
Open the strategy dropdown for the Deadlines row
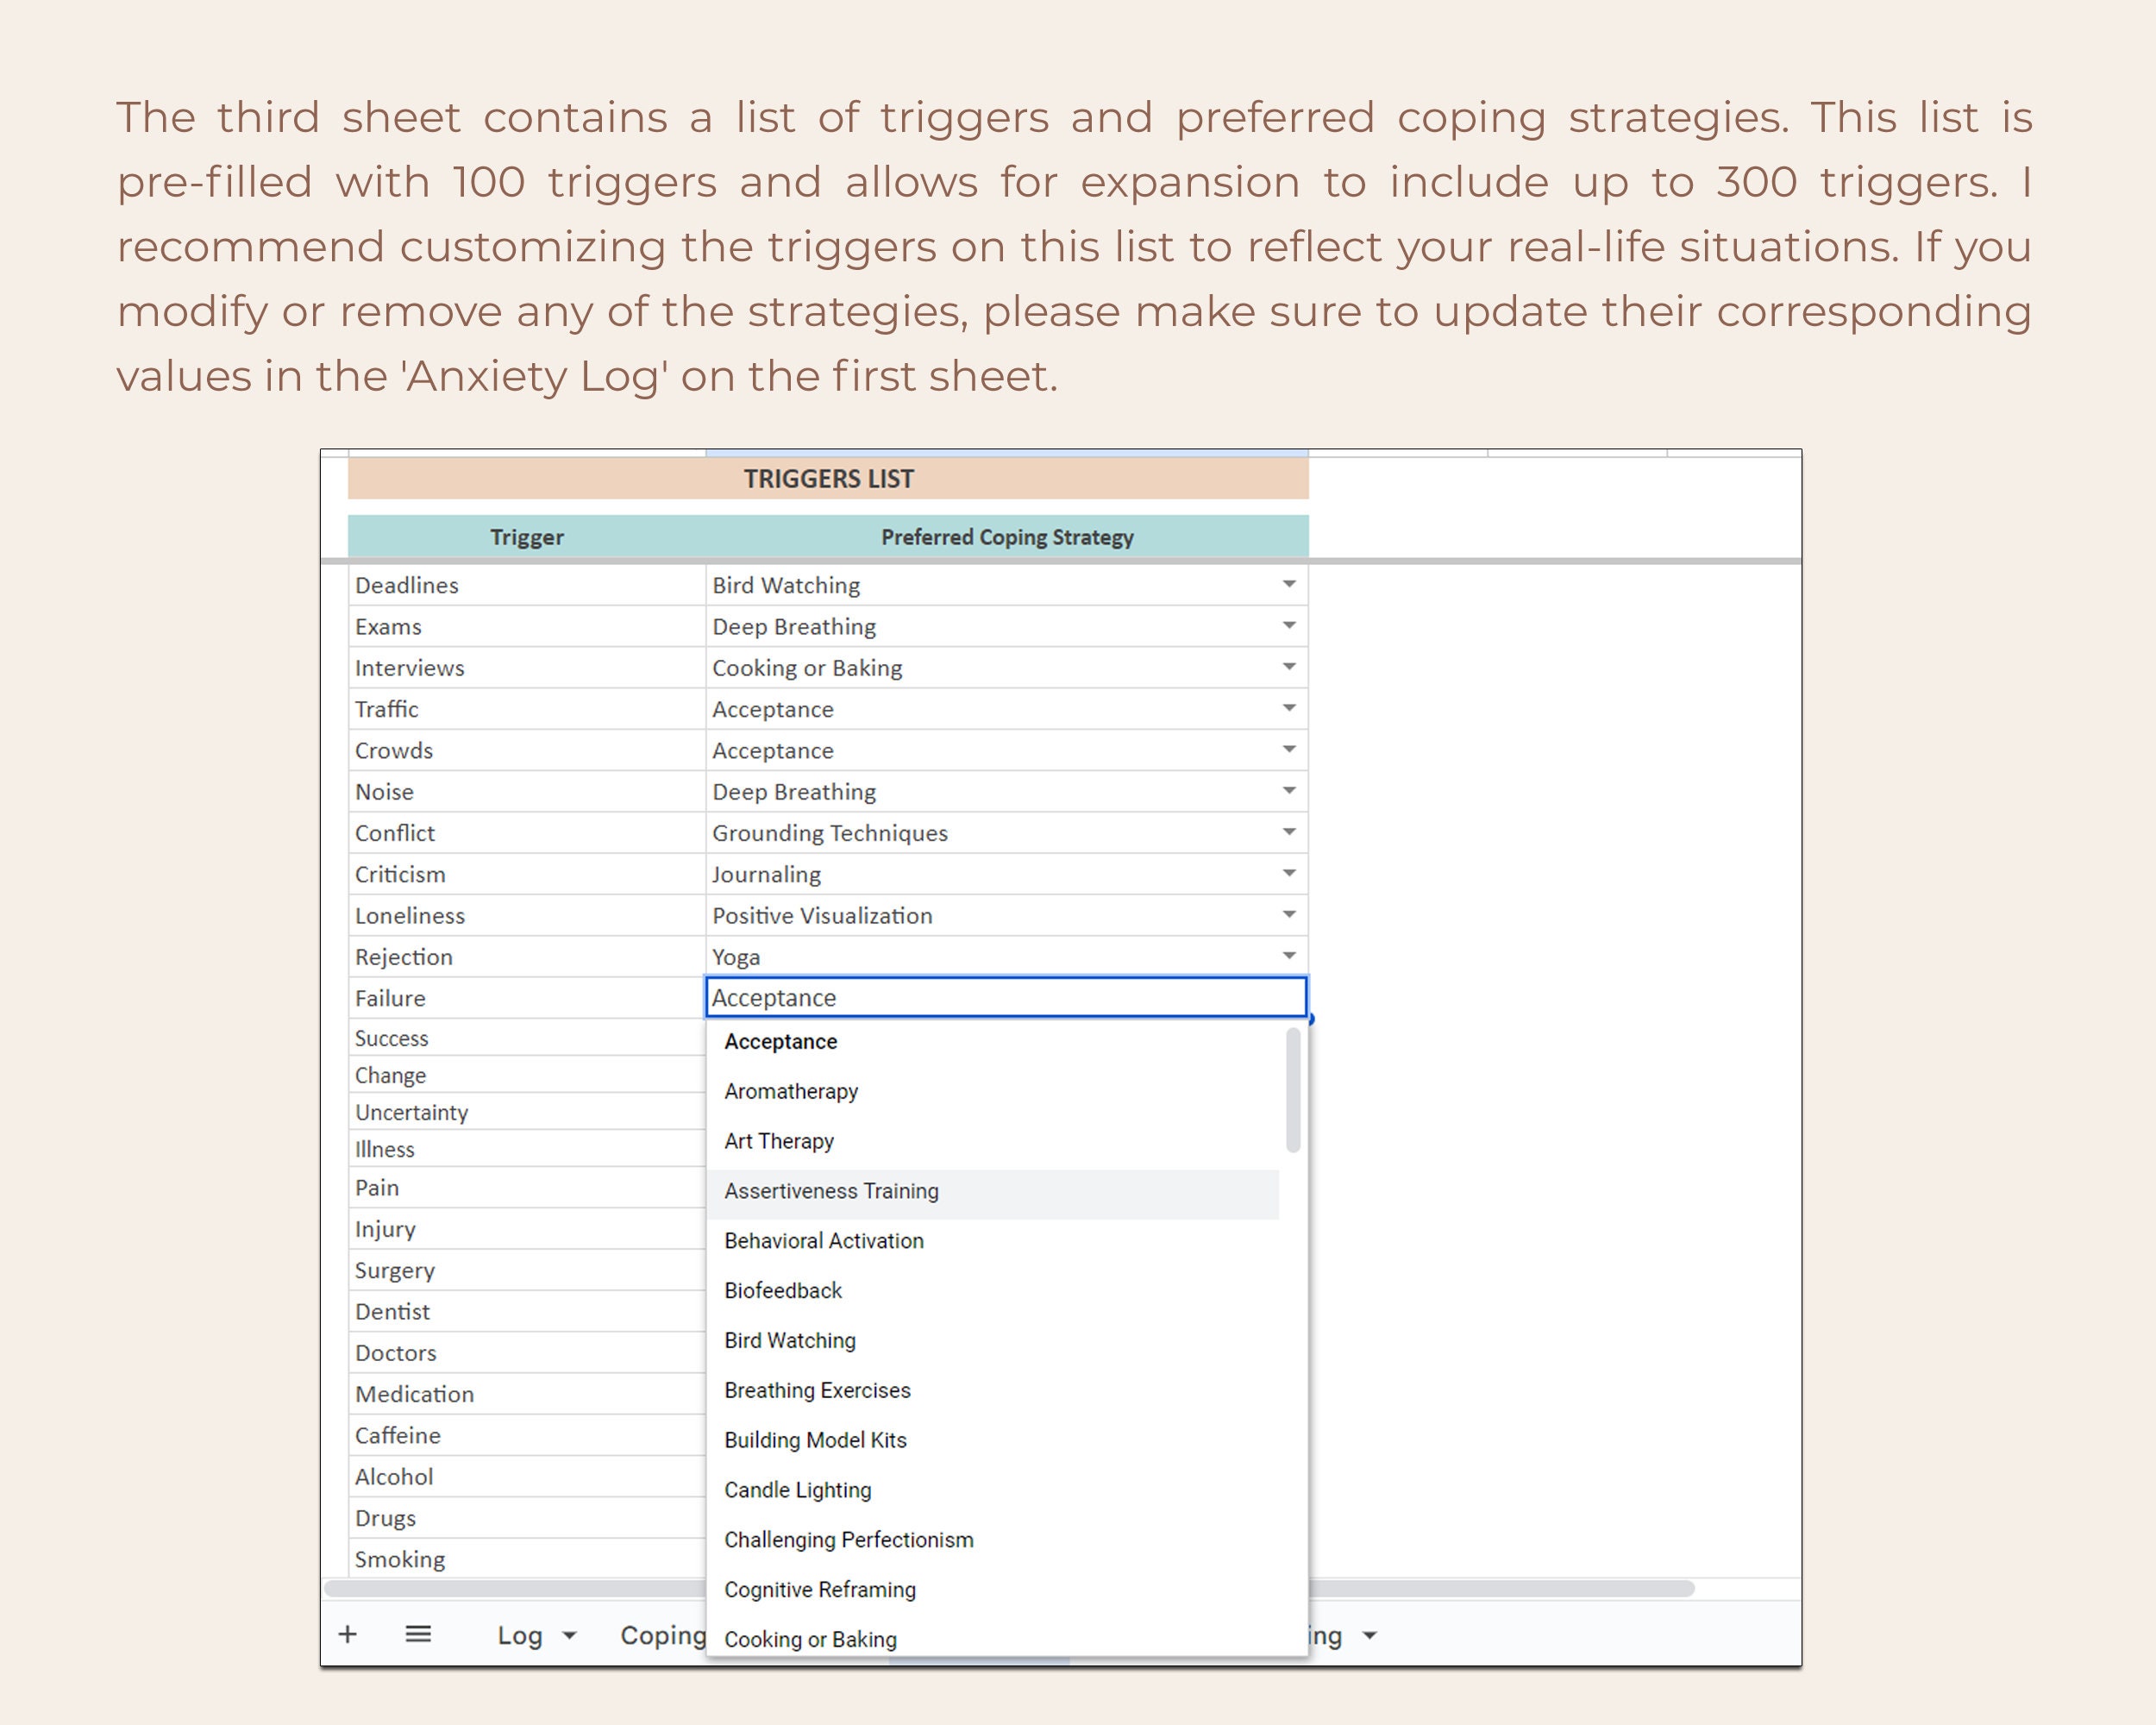pyautogui.click(x=1289, y=583)
